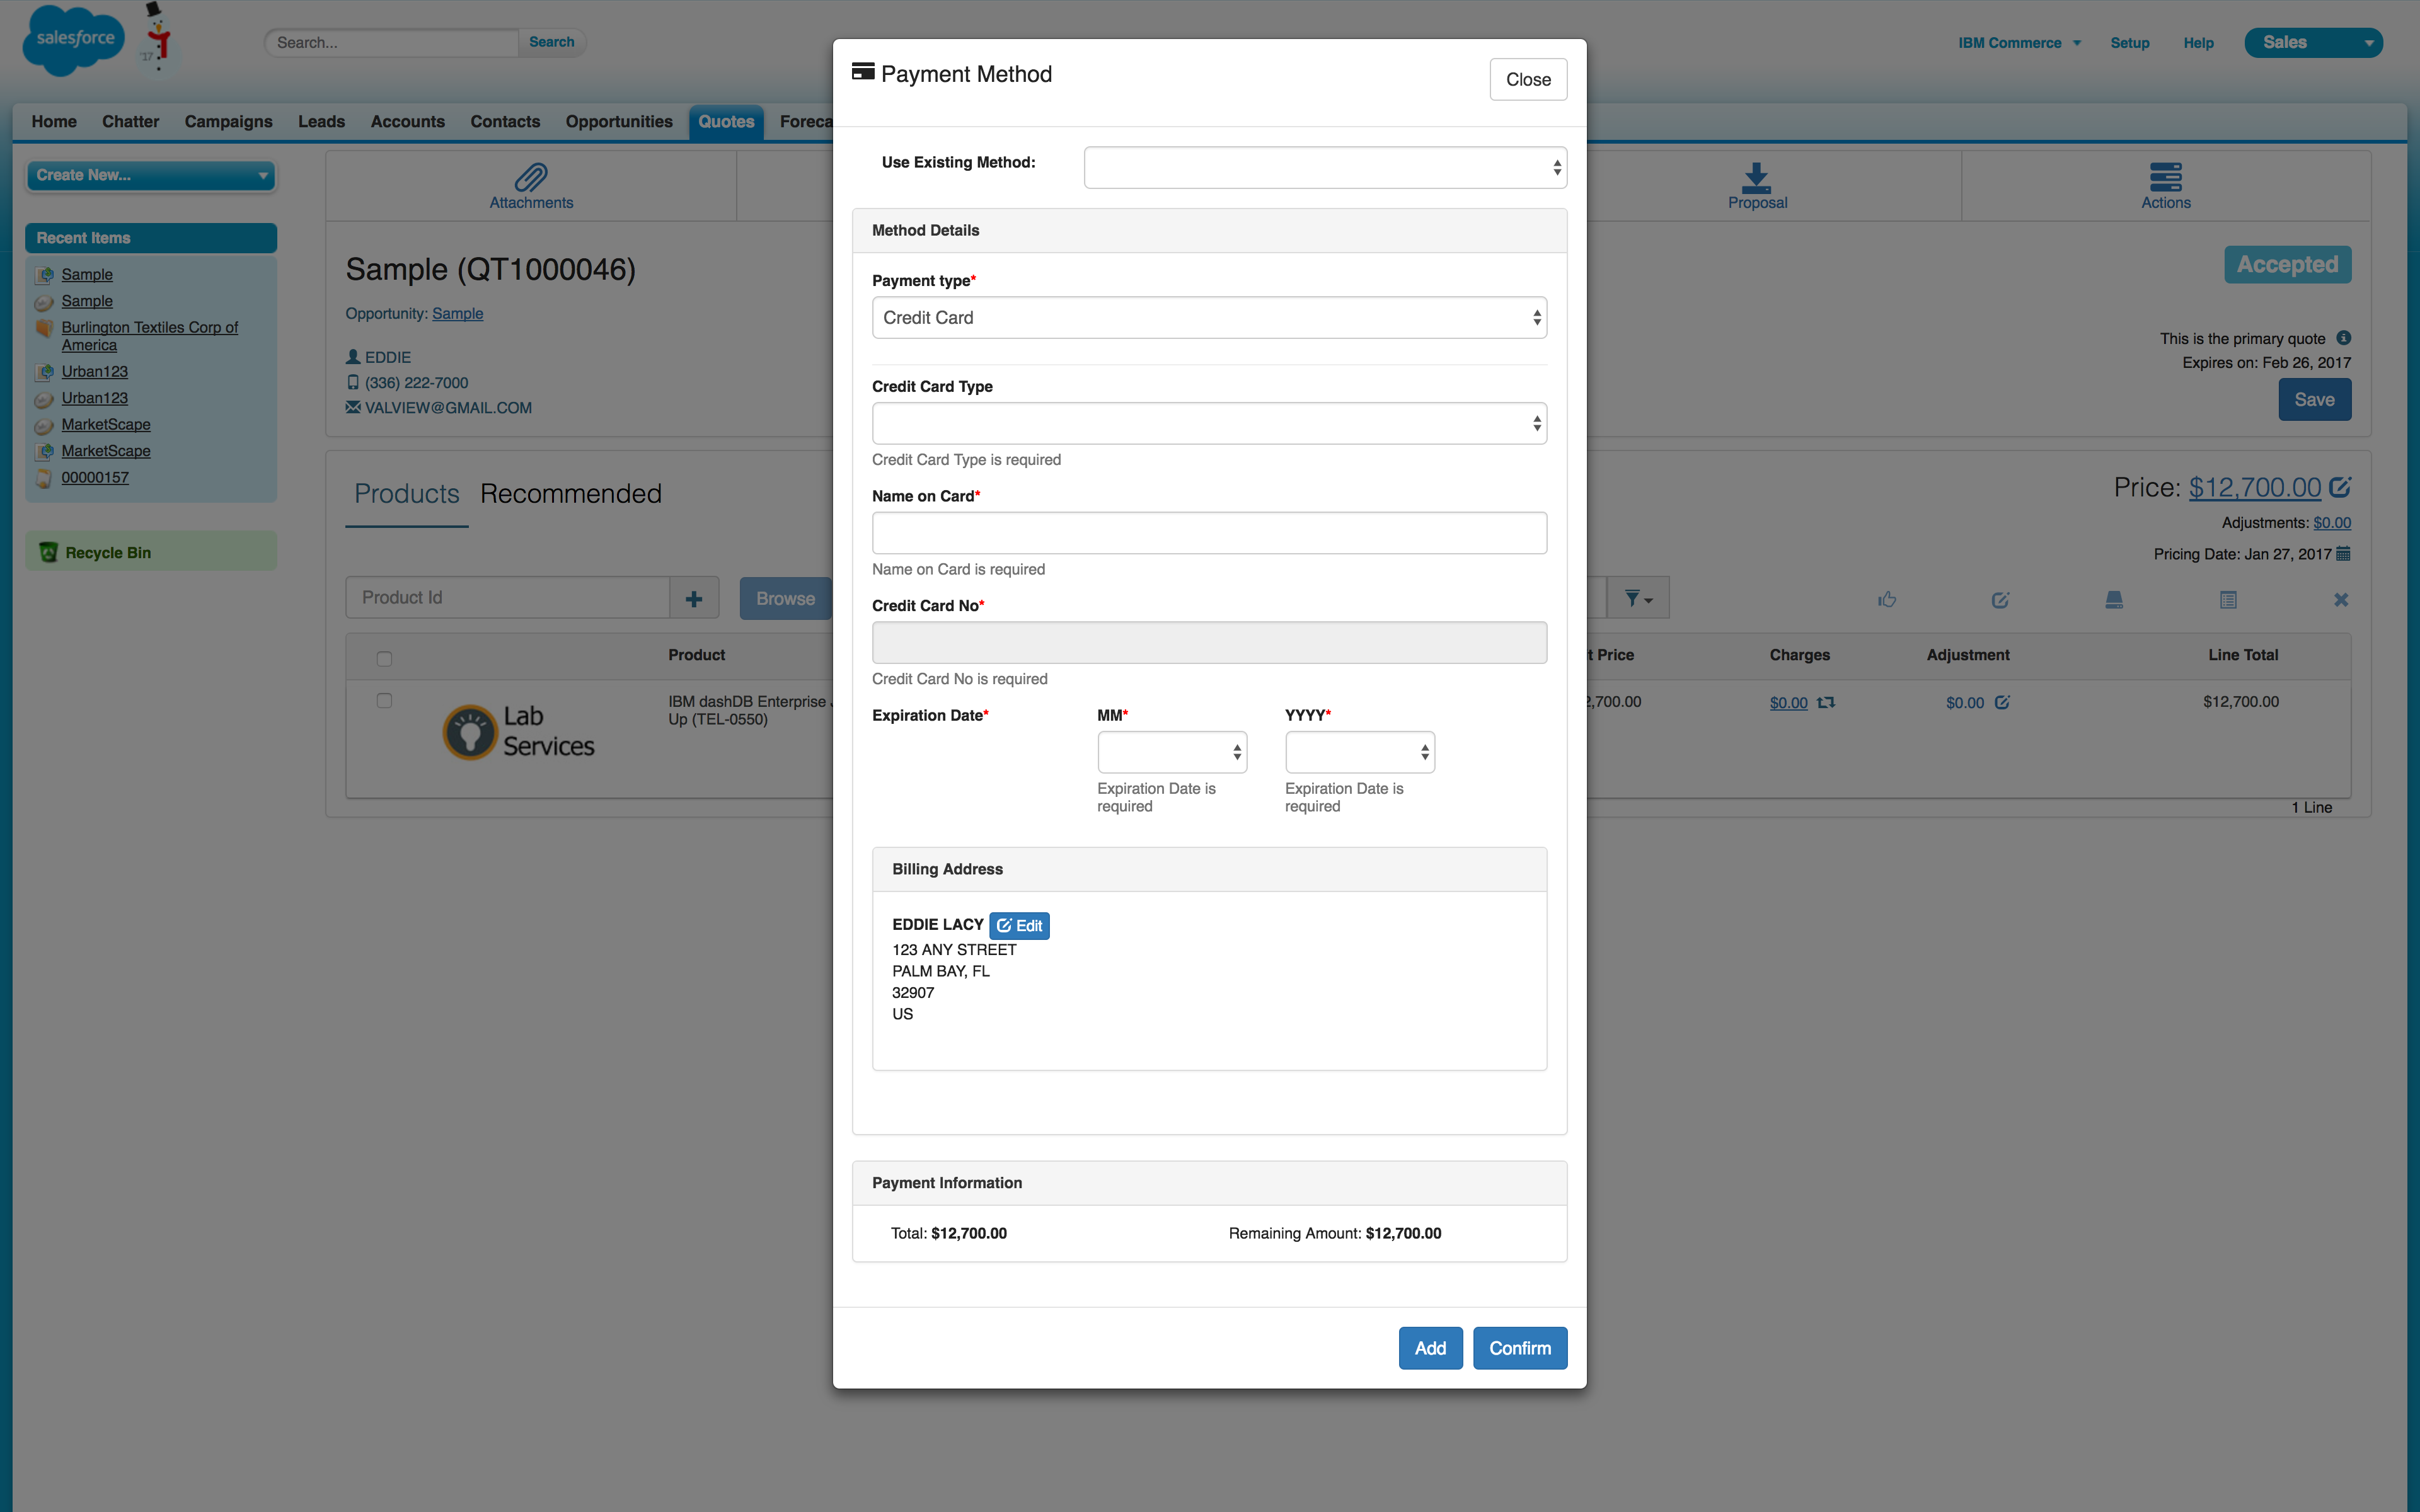Click the filter icon in the product toolbar
The width and height of the screenshot is (2420, 1512).
(x=1636, y=597)
